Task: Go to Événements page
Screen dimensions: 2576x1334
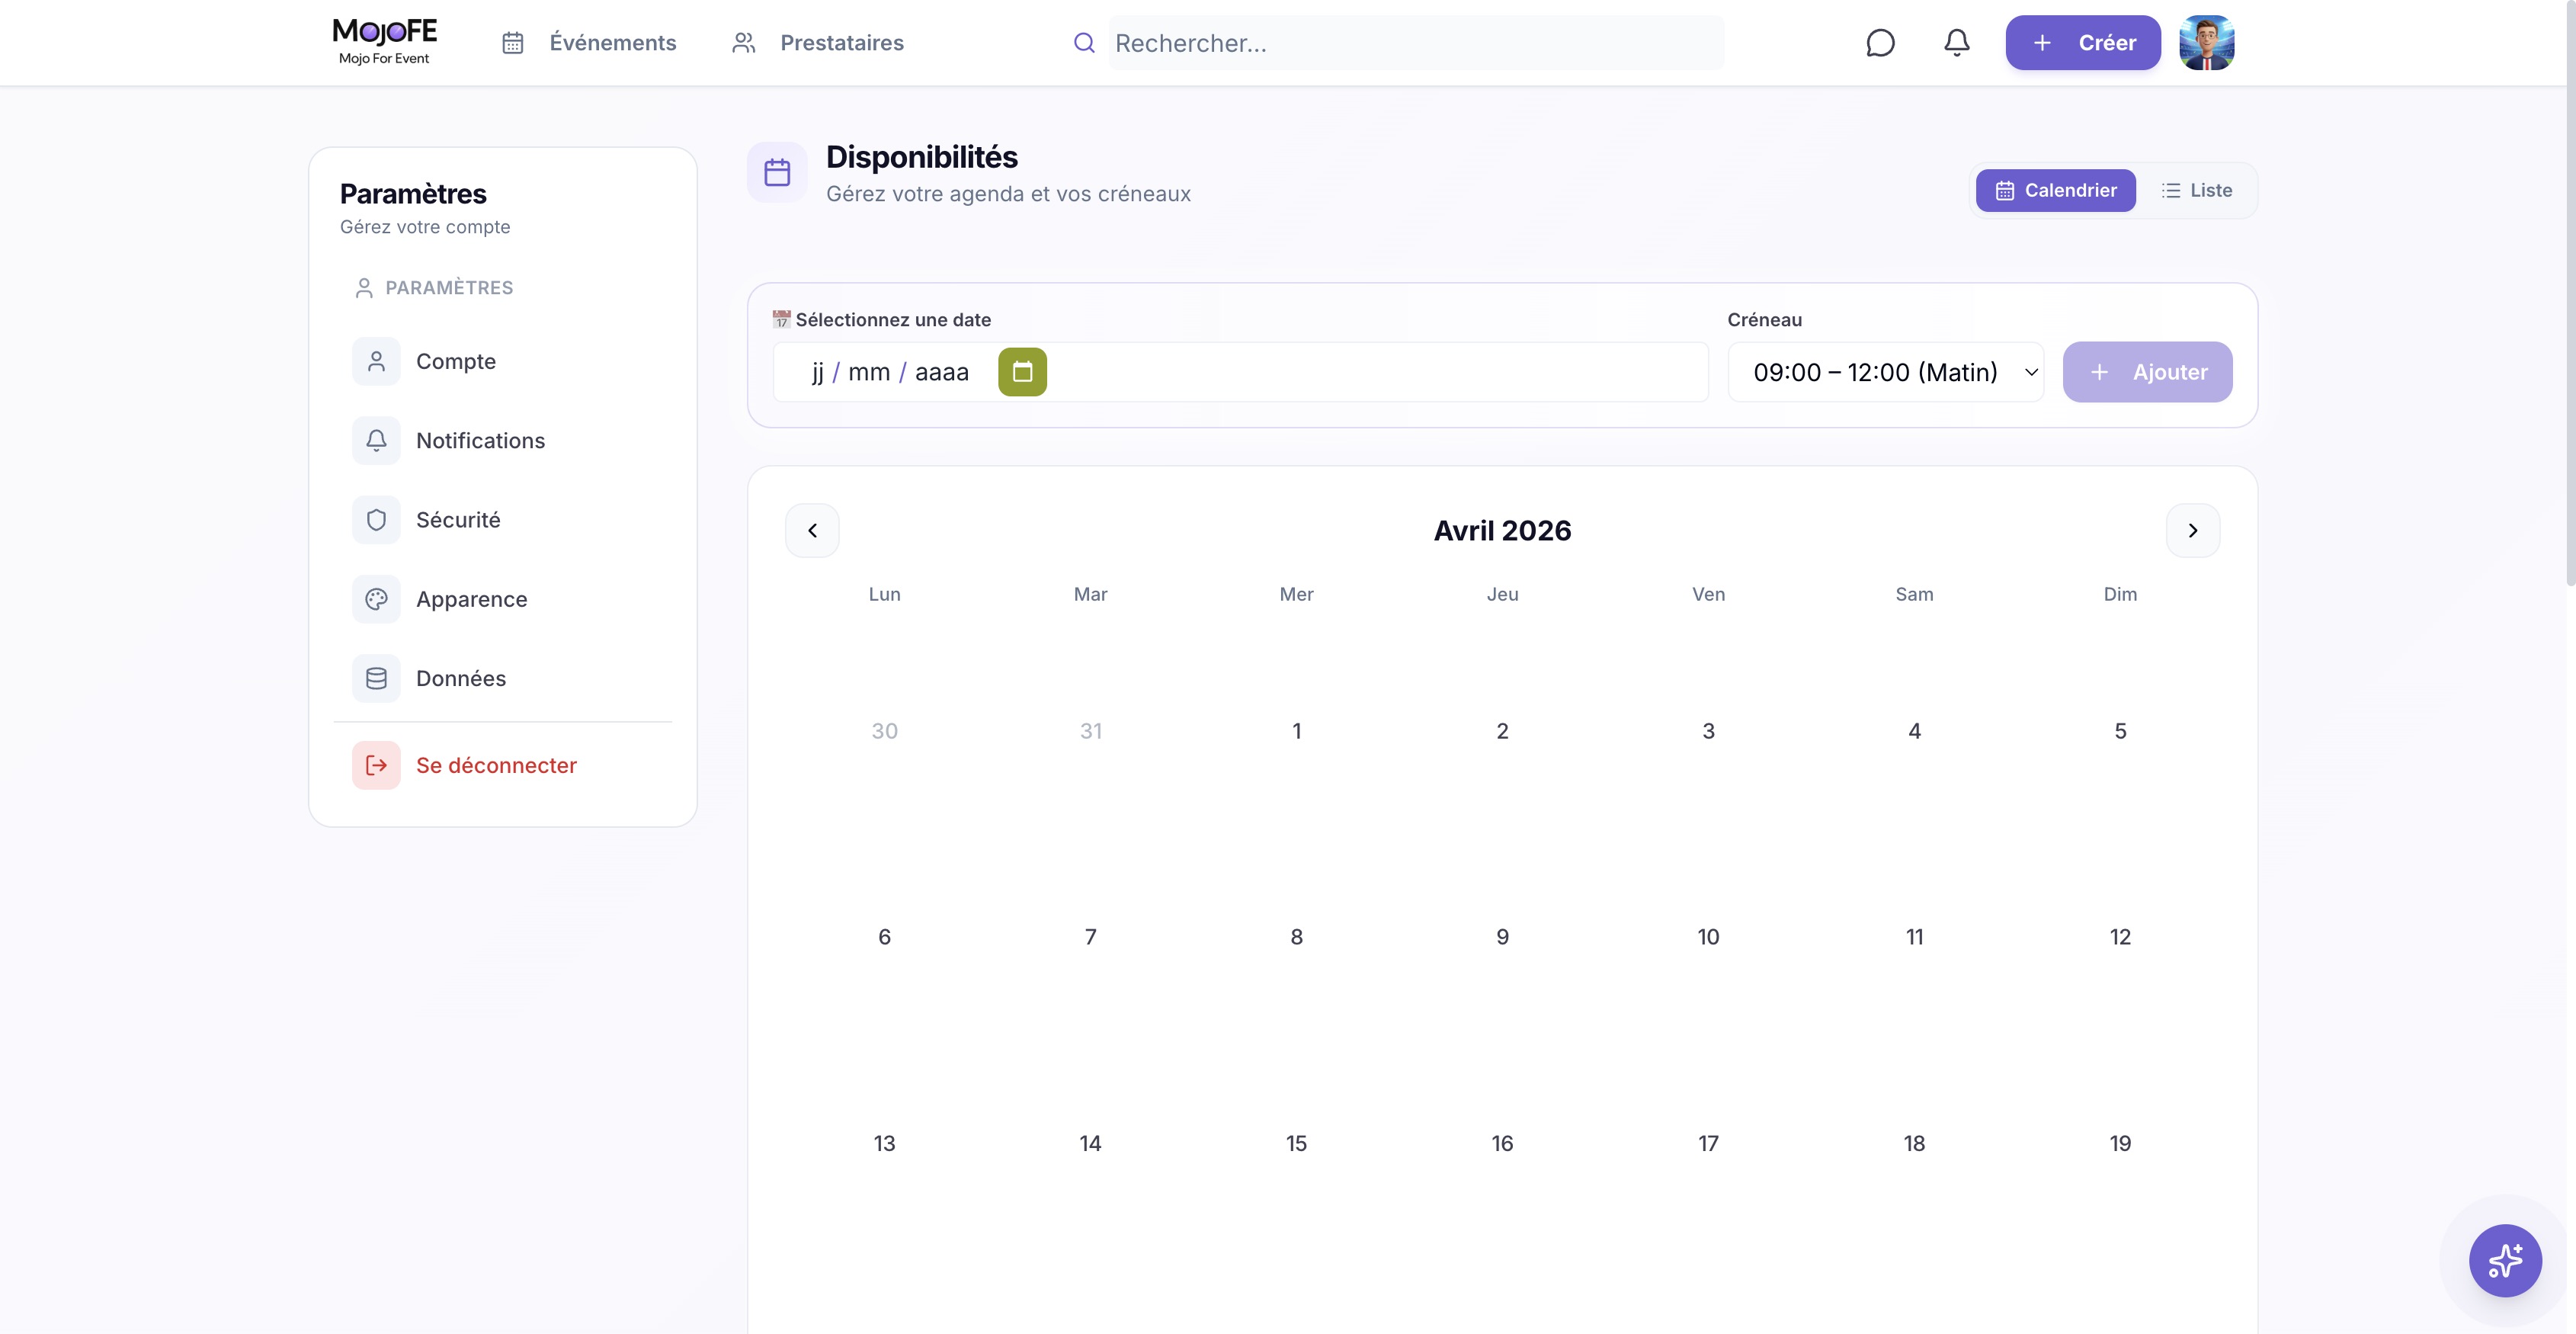Action: click(589, 43)
